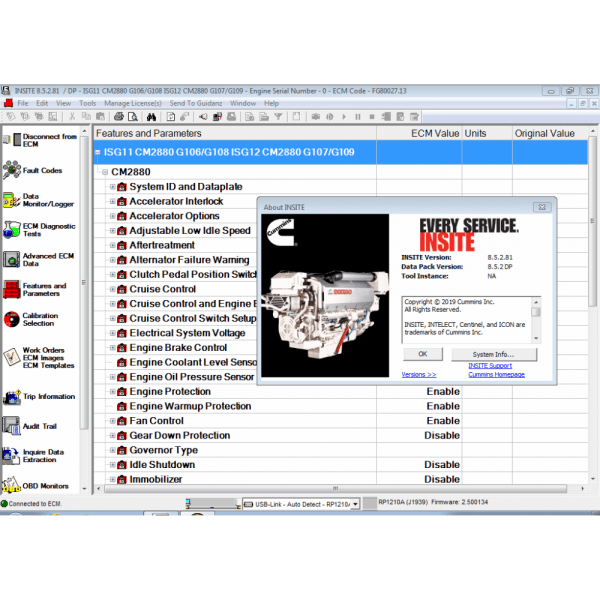Expand Fan Control node

(112, 421)
